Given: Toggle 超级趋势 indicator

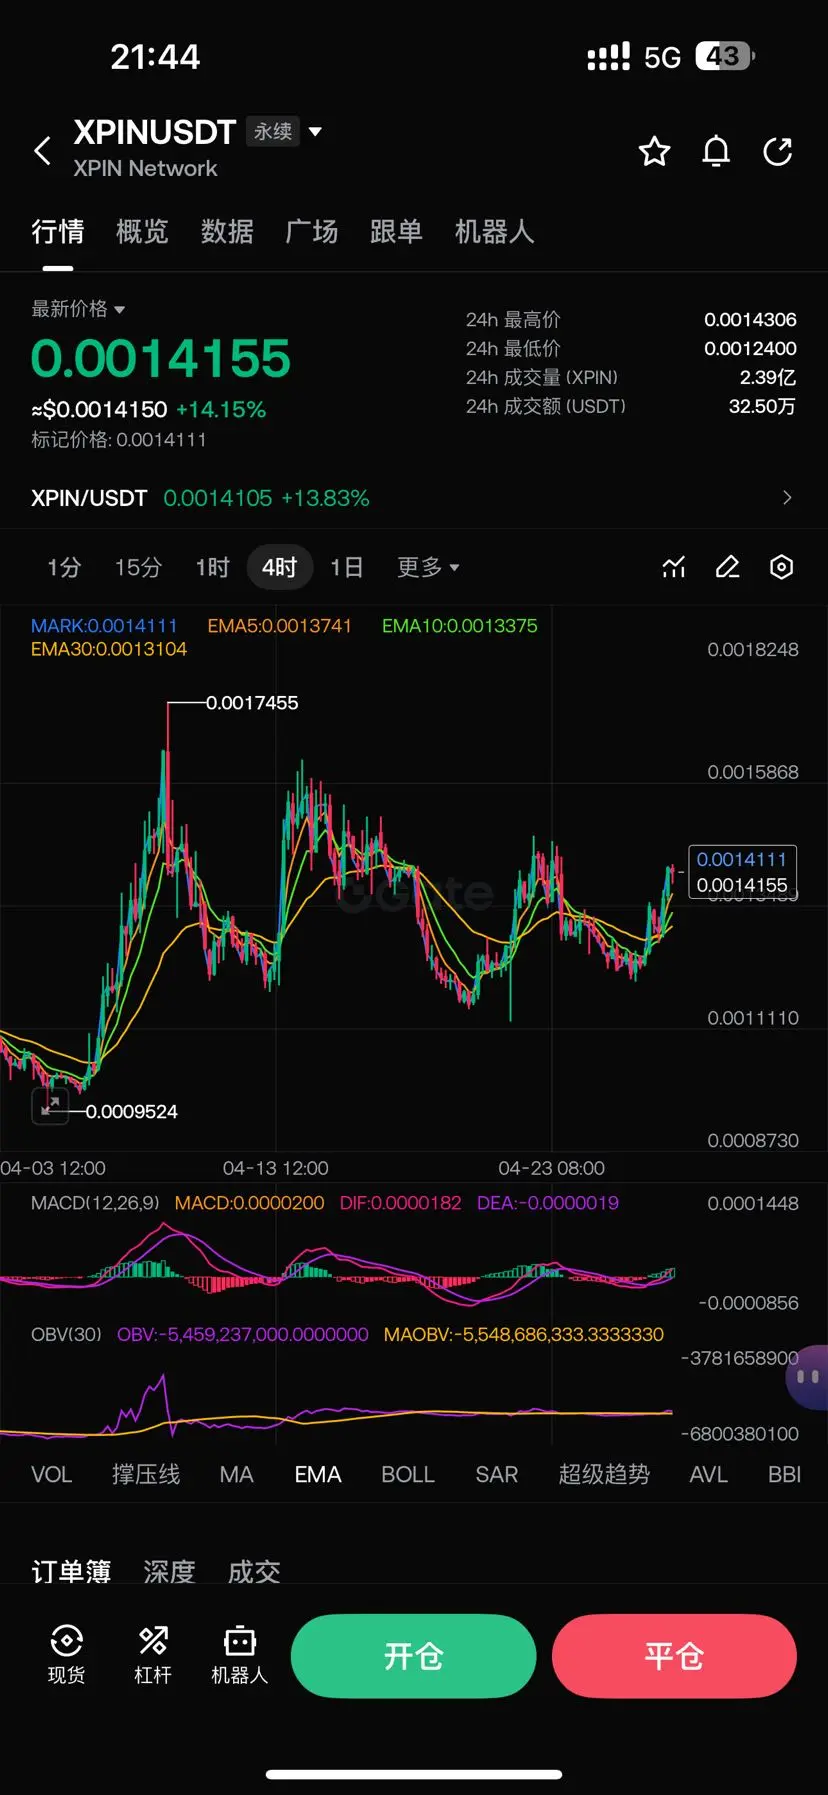Looking at the screenshot, I should pos(604,1474).
